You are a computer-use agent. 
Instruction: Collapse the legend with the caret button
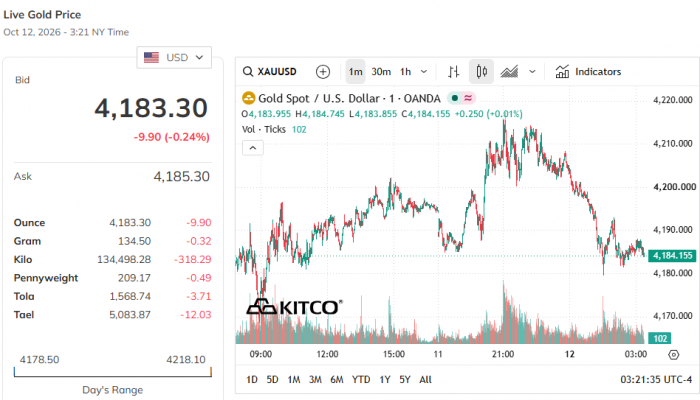[x=253, y=148]
